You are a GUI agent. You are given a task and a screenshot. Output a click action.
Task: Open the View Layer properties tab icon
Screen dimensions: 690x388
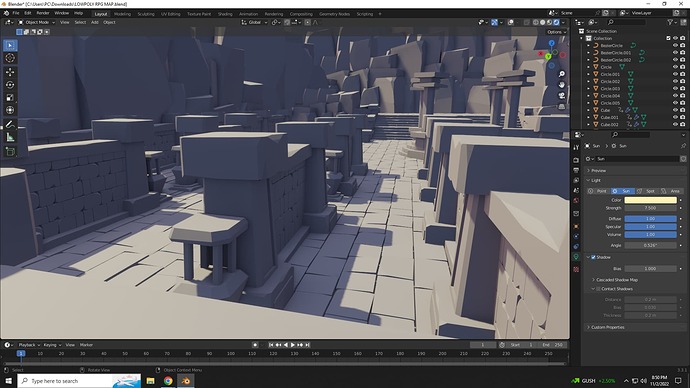[x=576, y=180]
